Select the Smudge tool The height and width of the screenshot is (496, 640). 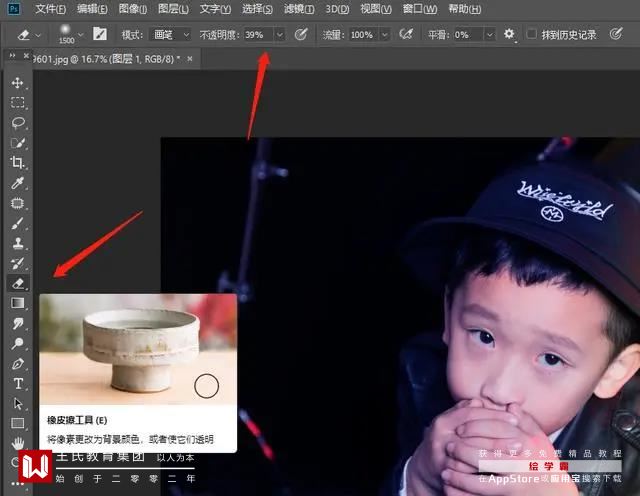[17, 323]
